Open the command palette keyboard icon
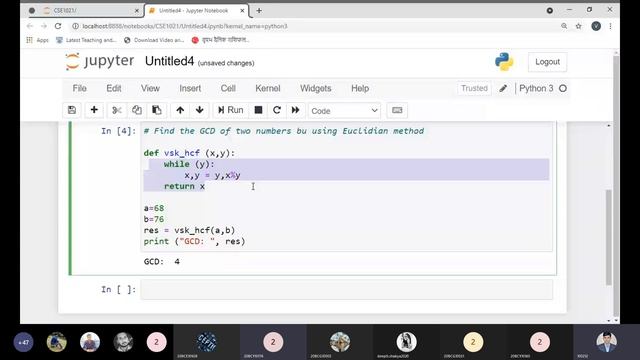The height and width of the screenshot is (360, 640). pyautogui.click(x=397, y=110)
